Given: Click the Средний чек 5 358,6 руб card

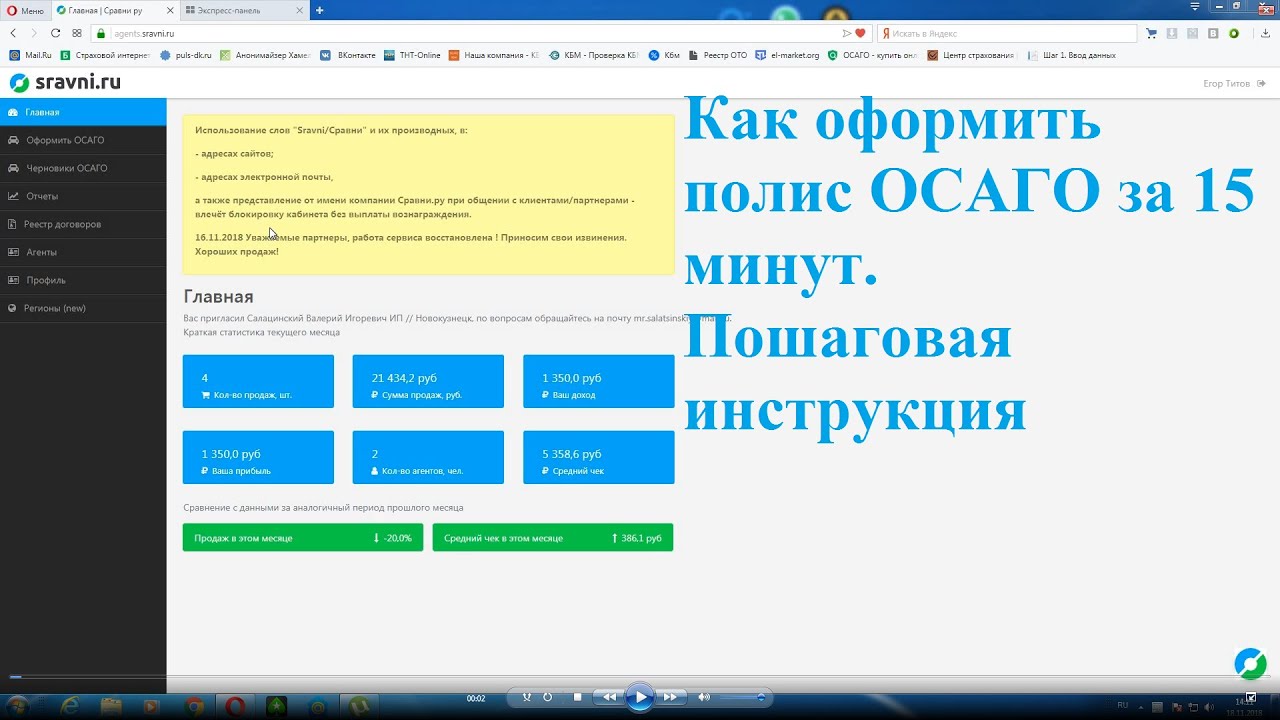Looking at the screenshot, I should click(598, 457).
